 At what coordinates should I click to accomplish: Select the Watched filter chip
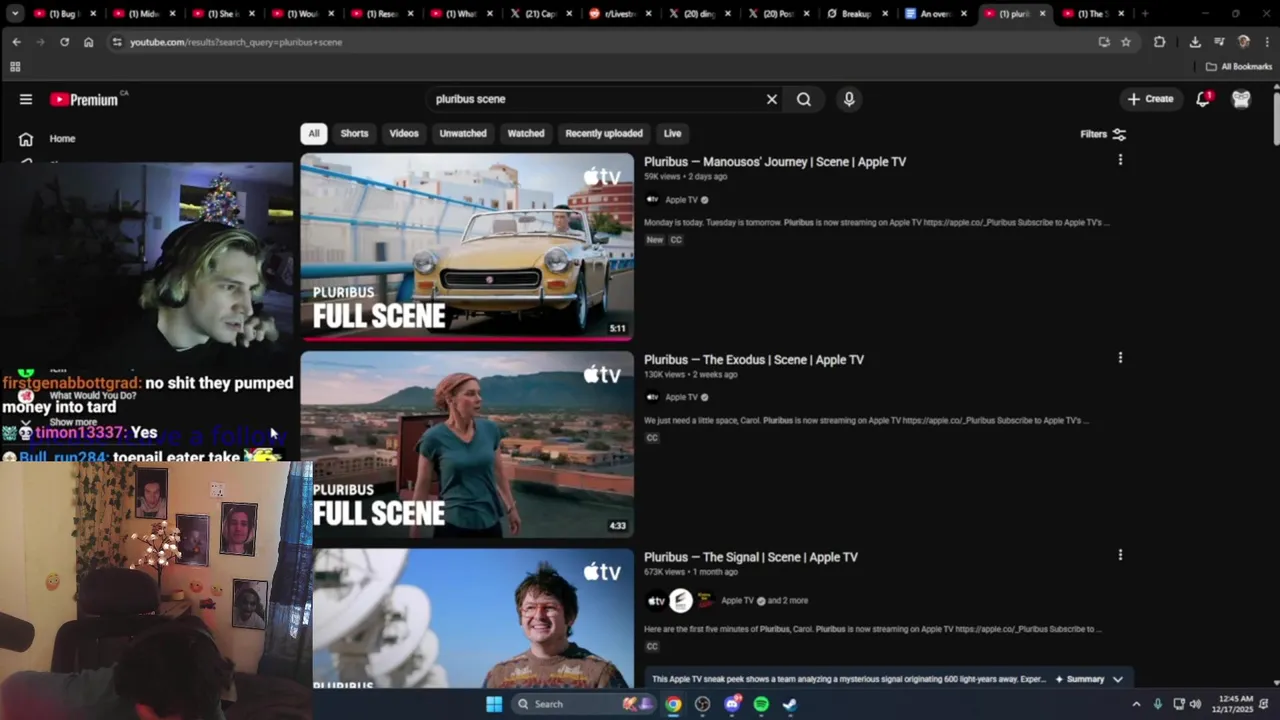coord(526,133)
